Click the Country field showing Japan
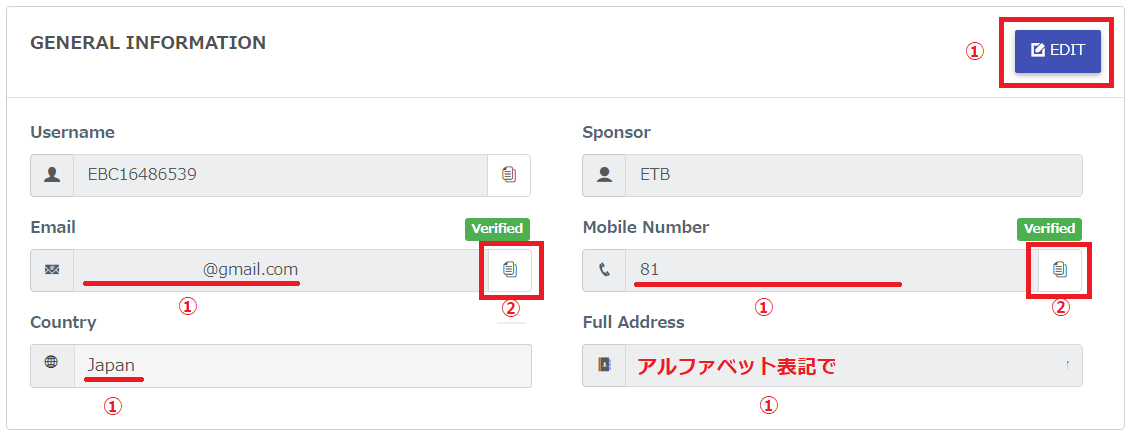 [300, 365]
